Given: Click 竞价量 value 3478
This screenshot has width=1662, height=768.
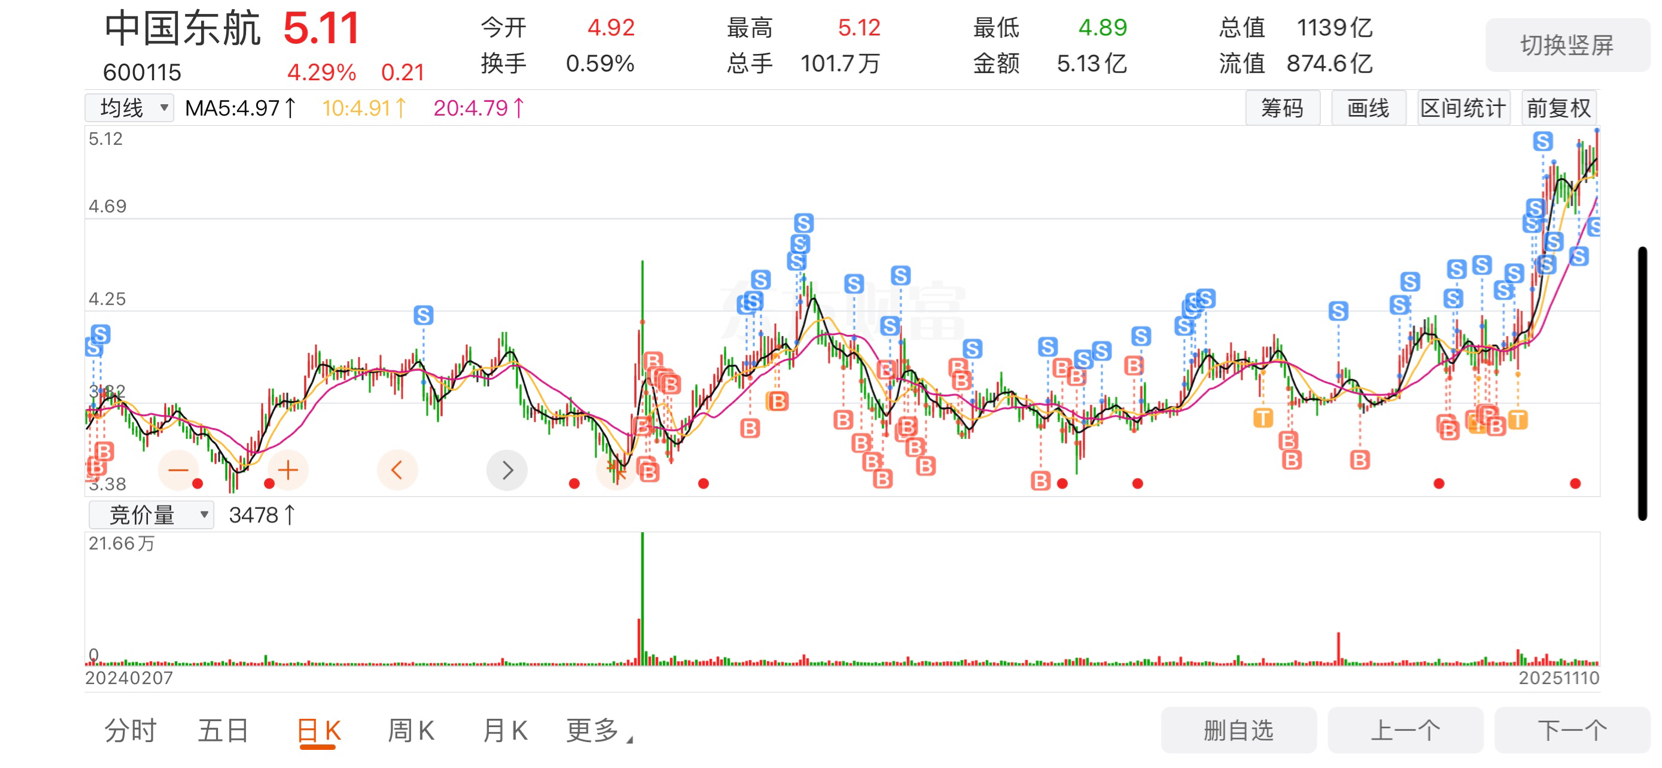Looking at the screenshot, I should point(262,515).
